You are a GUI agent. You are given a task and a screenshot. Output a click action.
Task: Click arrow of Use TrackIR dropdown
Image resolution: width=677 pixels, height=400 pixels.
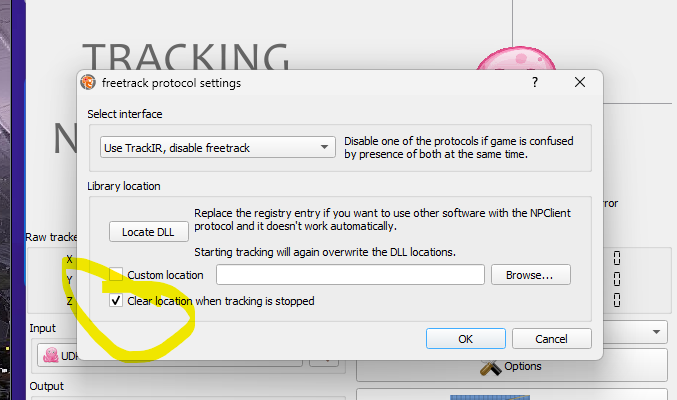click(x=324, y=147)
